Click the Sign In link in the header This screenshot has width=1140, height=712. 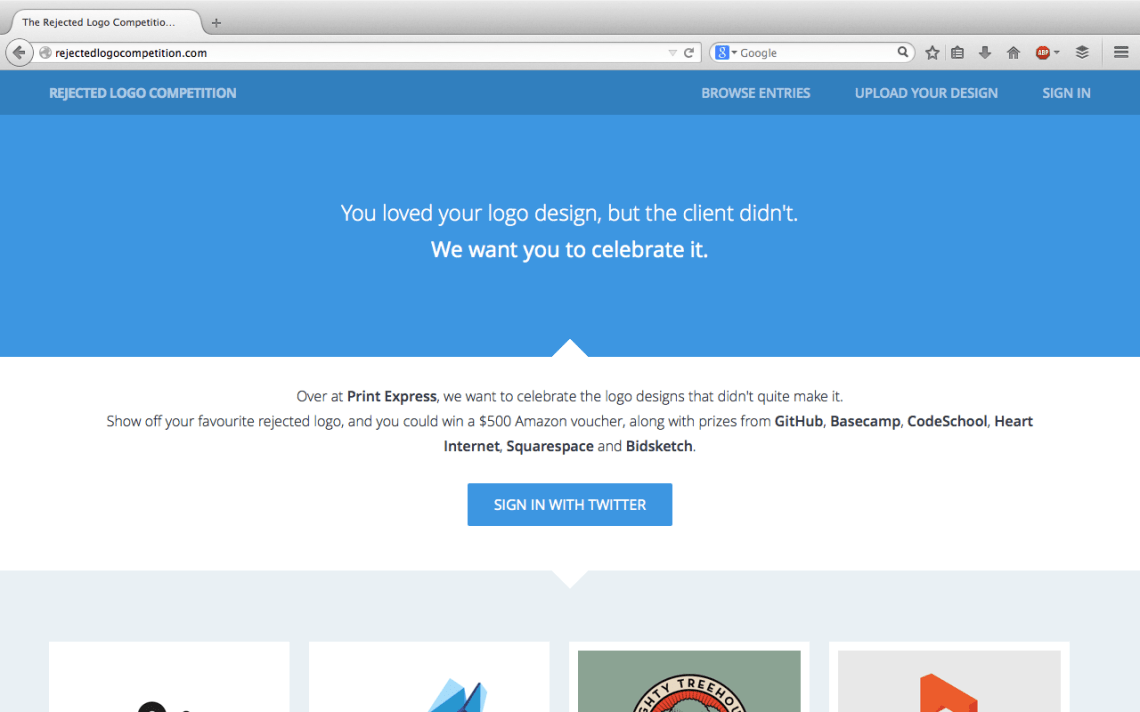click(x=1066, y=93)
